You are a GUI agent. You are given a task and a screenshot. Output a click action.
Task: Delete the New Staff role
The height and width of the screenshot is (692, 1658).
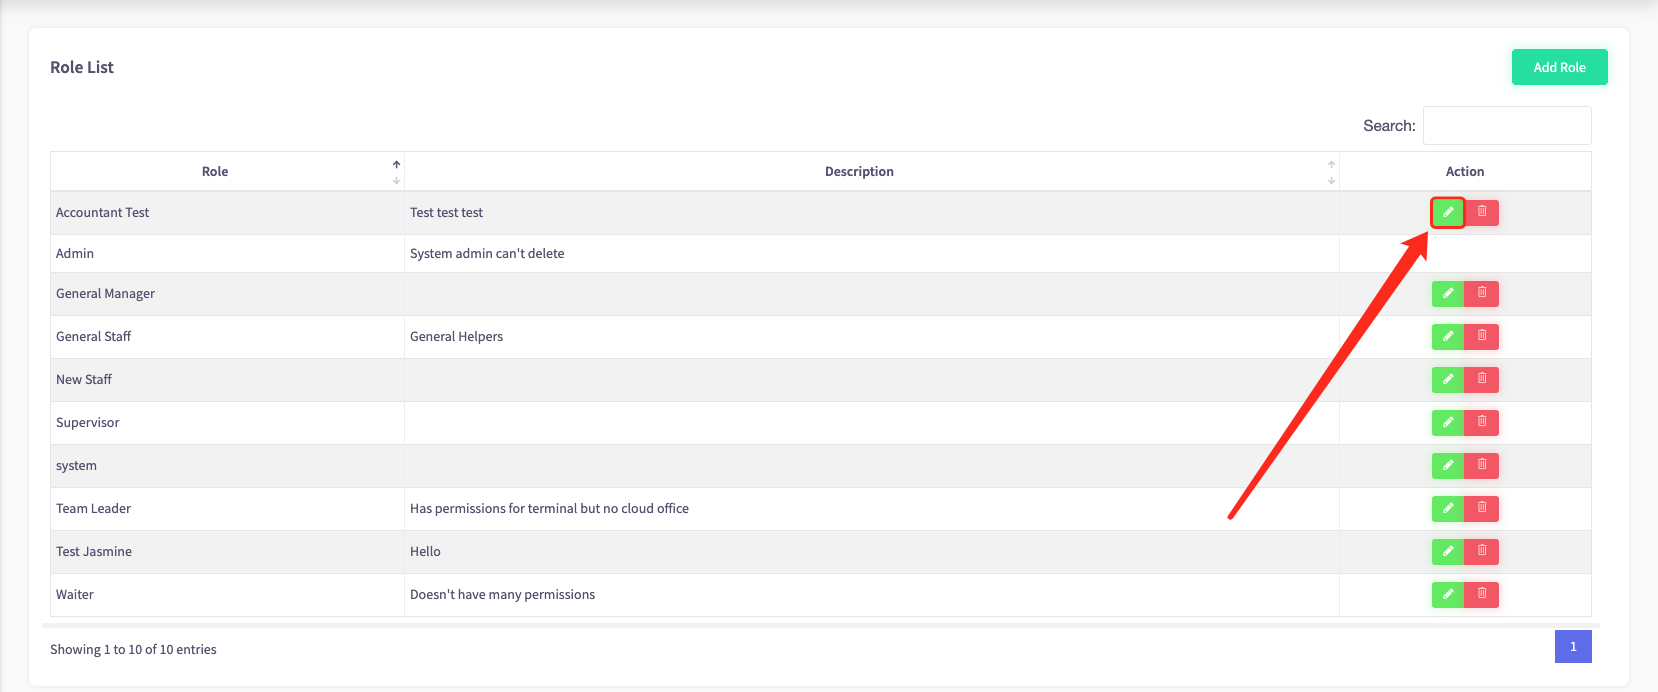click(1482, 379)
